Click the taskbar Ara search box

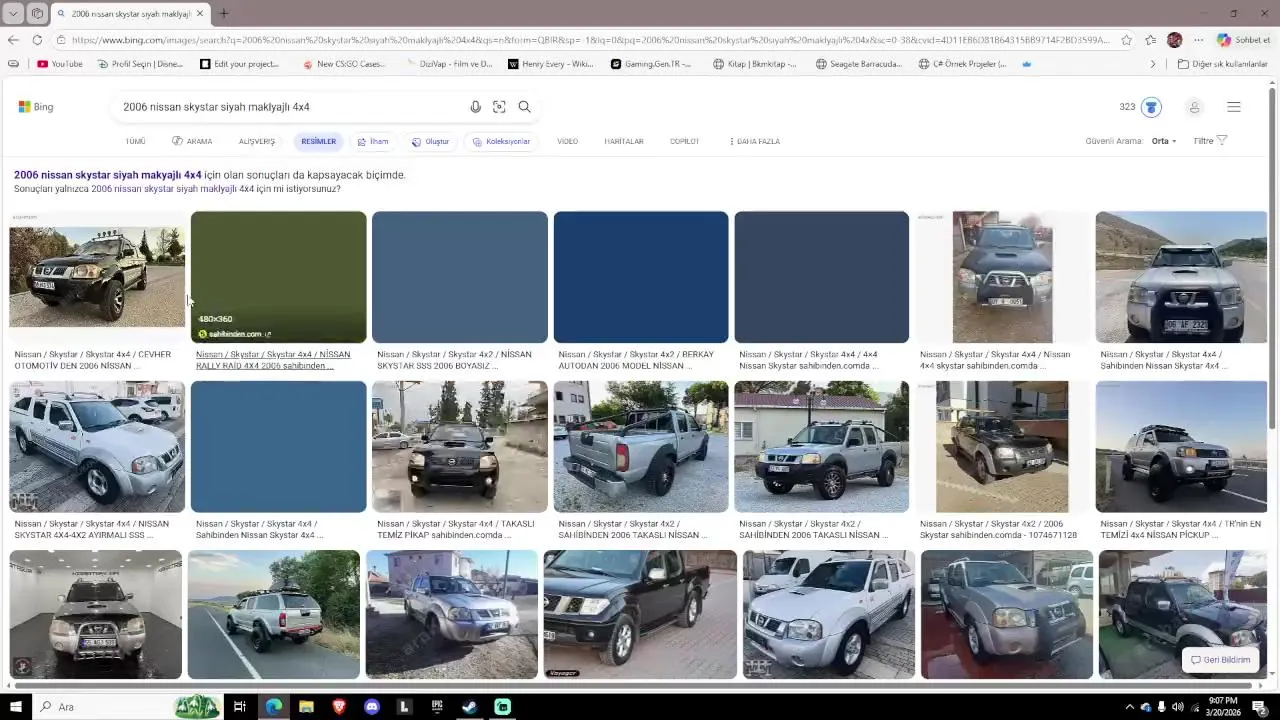pos(128,707)
